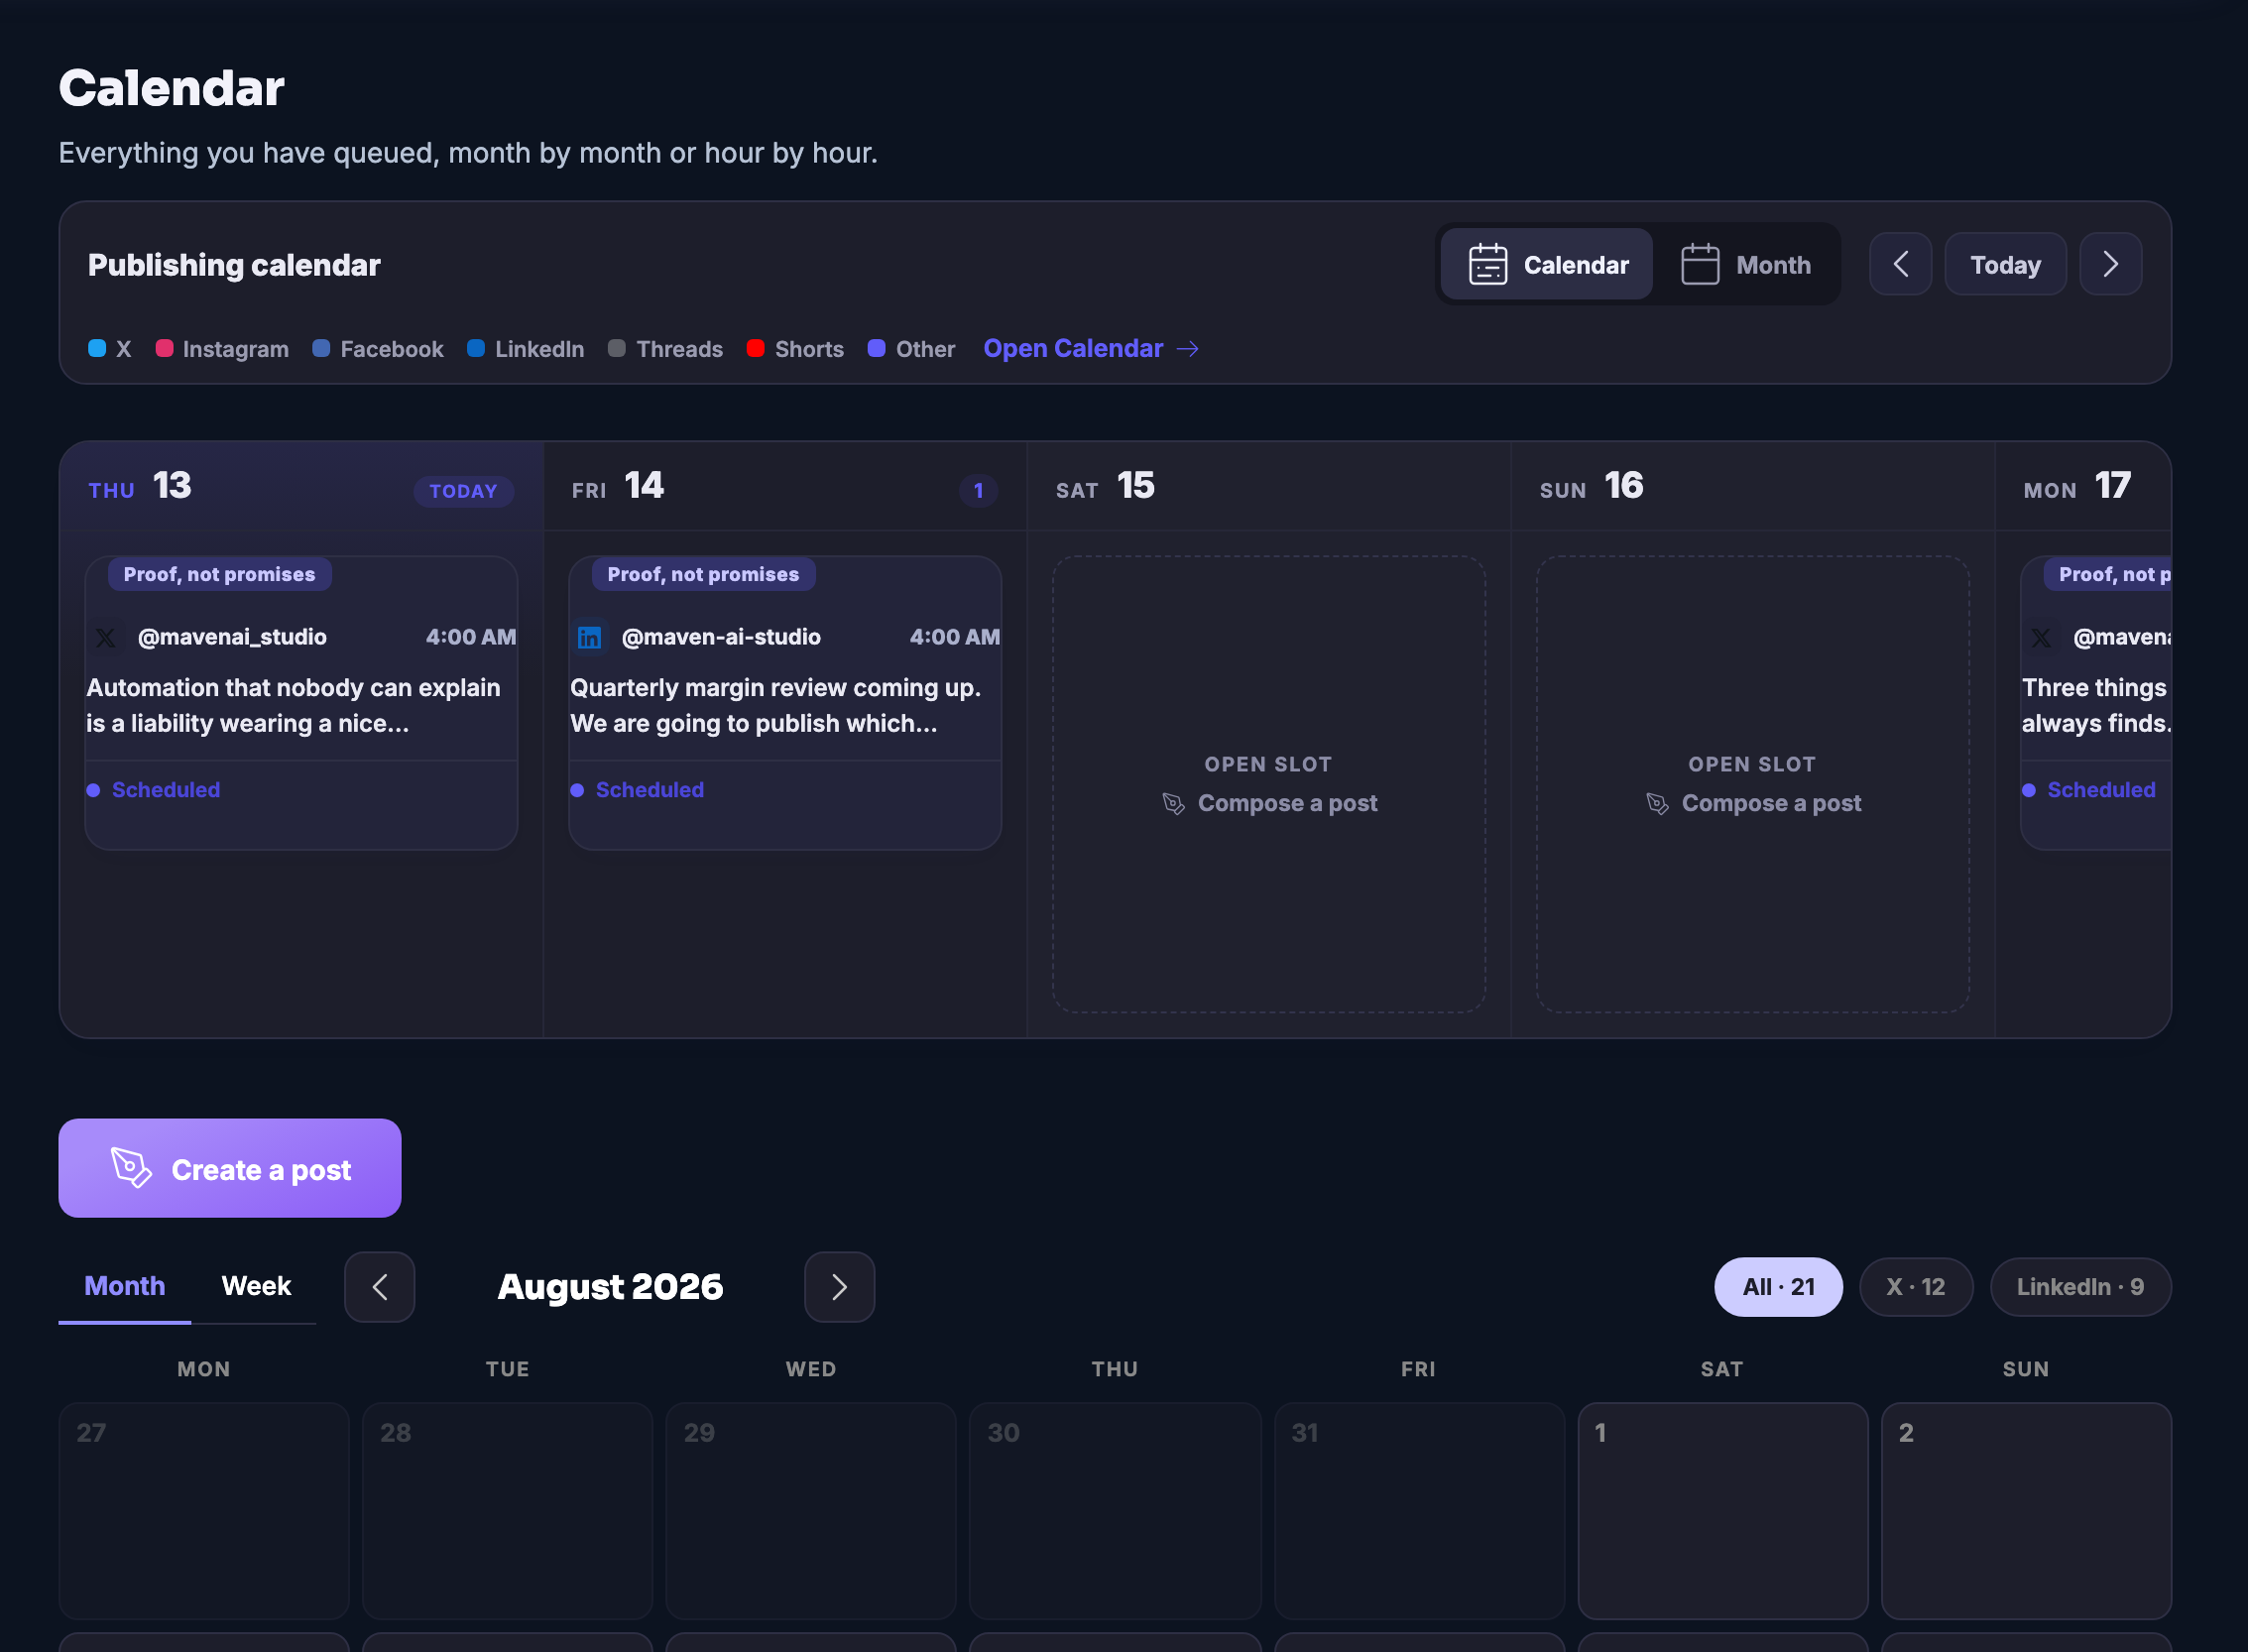Go to next month after August 2026
Screen dimensions: 2248x1652
840,1287
